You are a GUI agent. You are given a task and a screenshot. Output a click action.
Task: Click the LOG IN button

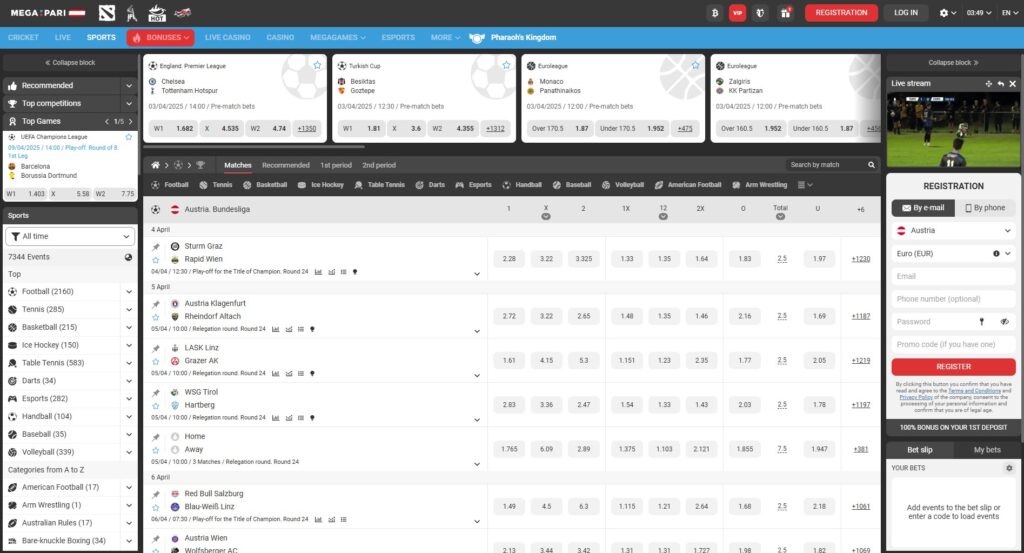pyautogui.click(x=905, y=12)
